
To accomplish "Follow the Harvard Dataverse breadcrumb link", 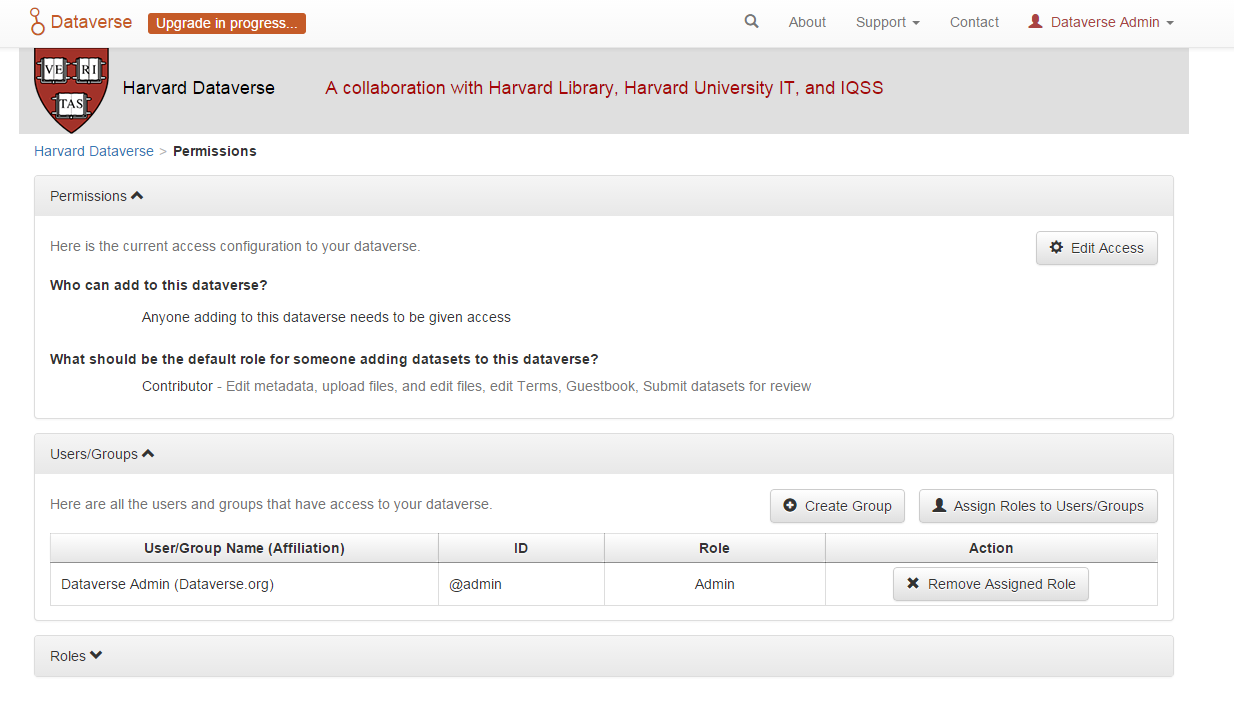I will pyautogui.click(x=93, y=151).
